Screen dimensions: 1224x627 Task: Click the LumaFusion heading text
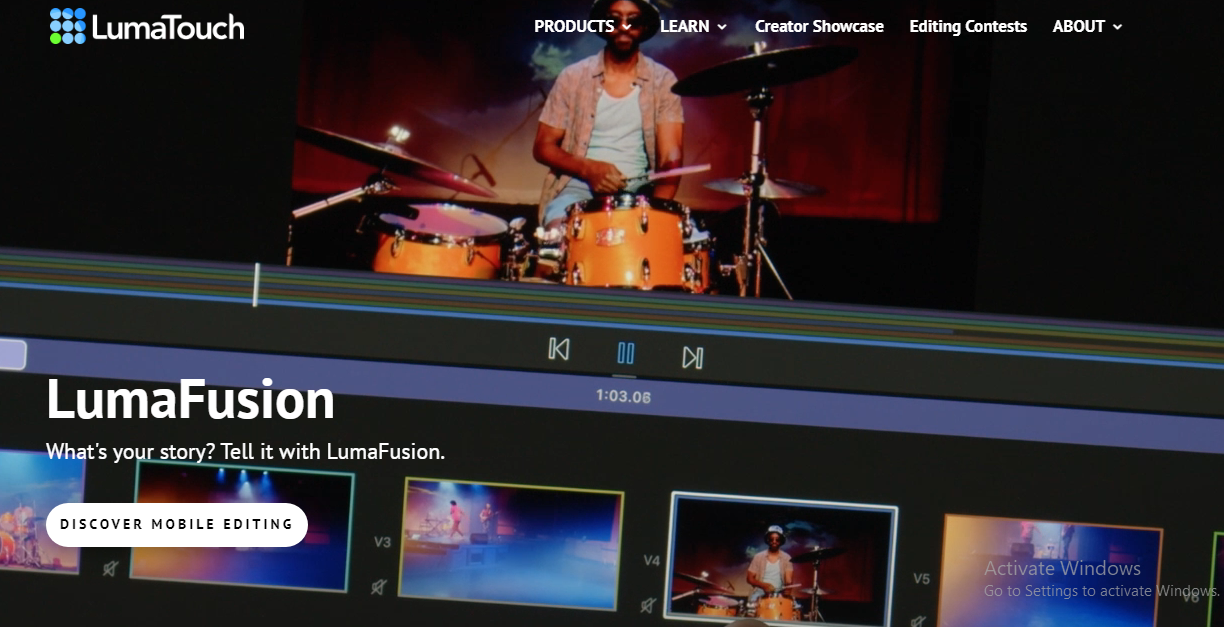pos(190,399)
